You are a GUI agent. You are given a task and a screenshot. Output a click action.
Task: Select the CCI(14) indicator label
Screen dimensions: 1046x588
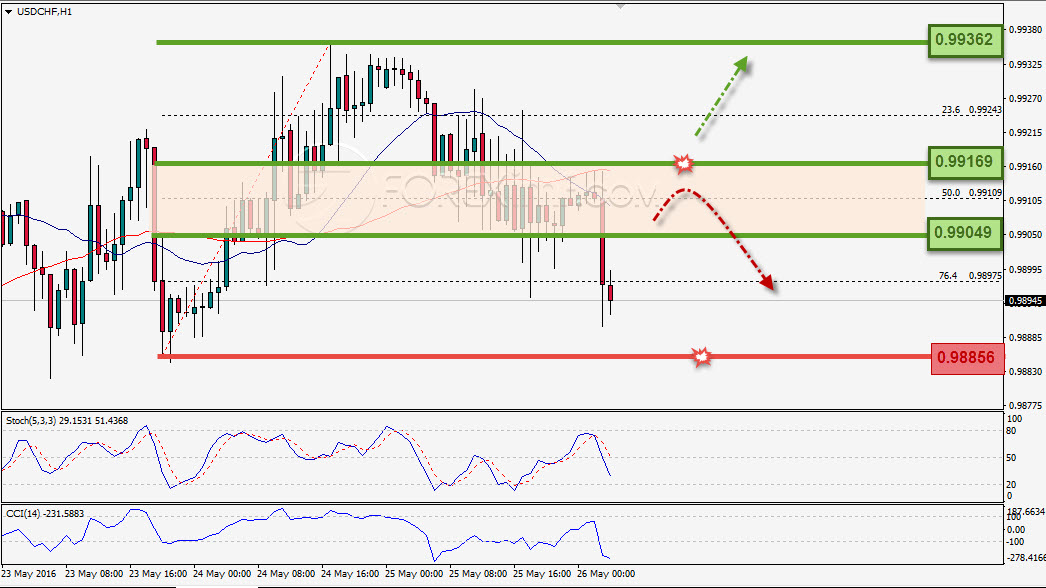tap(45, 514)
